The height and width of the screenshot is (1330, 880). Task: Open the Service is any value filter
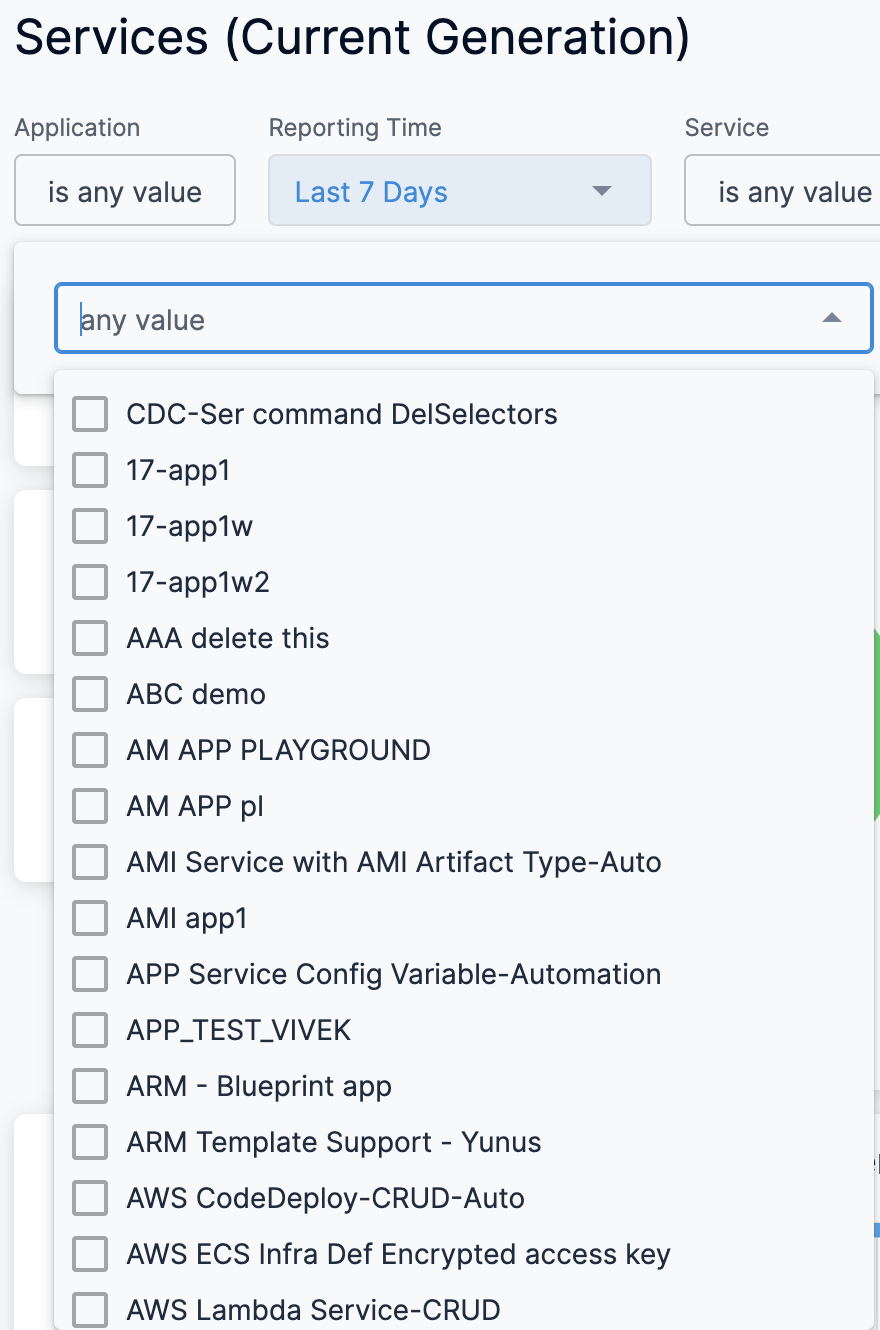(783, 190)
